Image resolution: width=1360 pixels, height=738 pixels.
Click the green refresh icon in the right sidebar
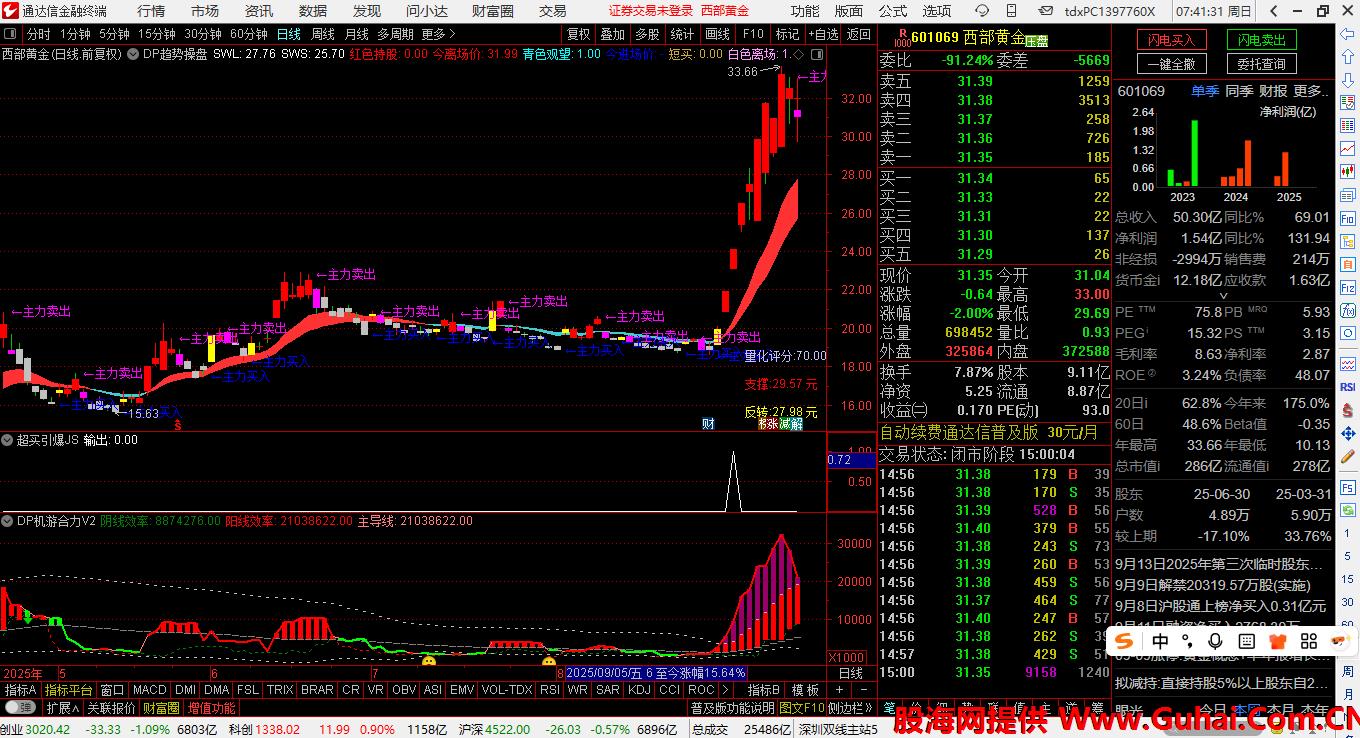[1347, 509]
